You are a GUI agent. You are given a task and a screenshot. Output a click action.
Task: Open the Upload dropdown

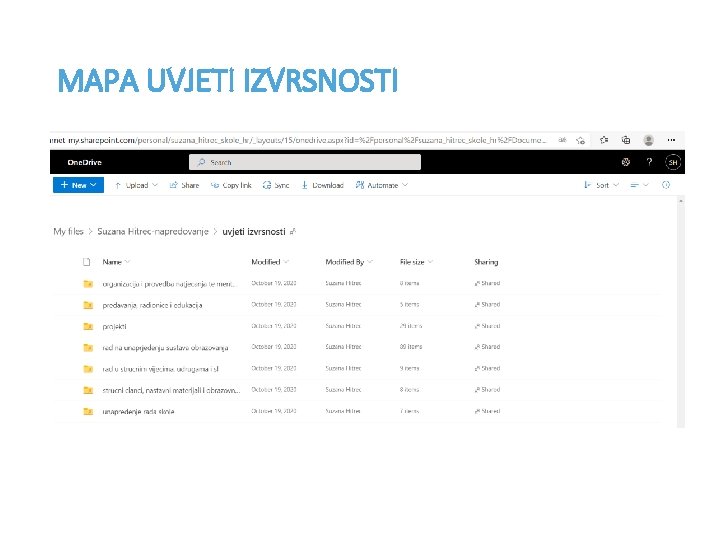click(136, 185)
